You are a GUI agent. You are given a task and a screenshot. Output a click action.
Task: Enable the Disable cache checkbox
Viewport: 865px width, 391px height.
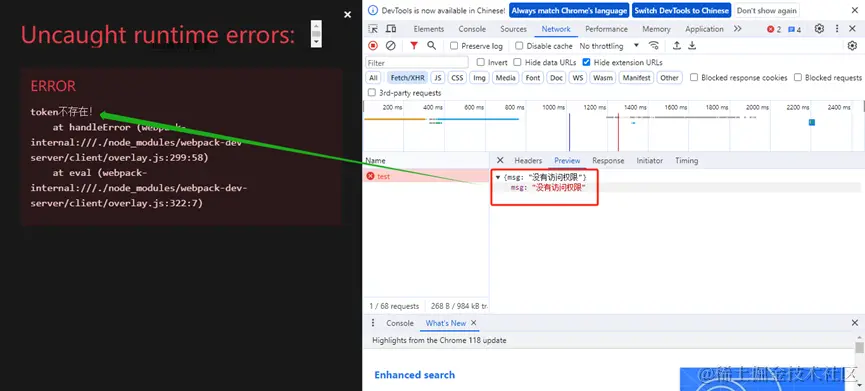pyautogui.click(x=519, y=46)
